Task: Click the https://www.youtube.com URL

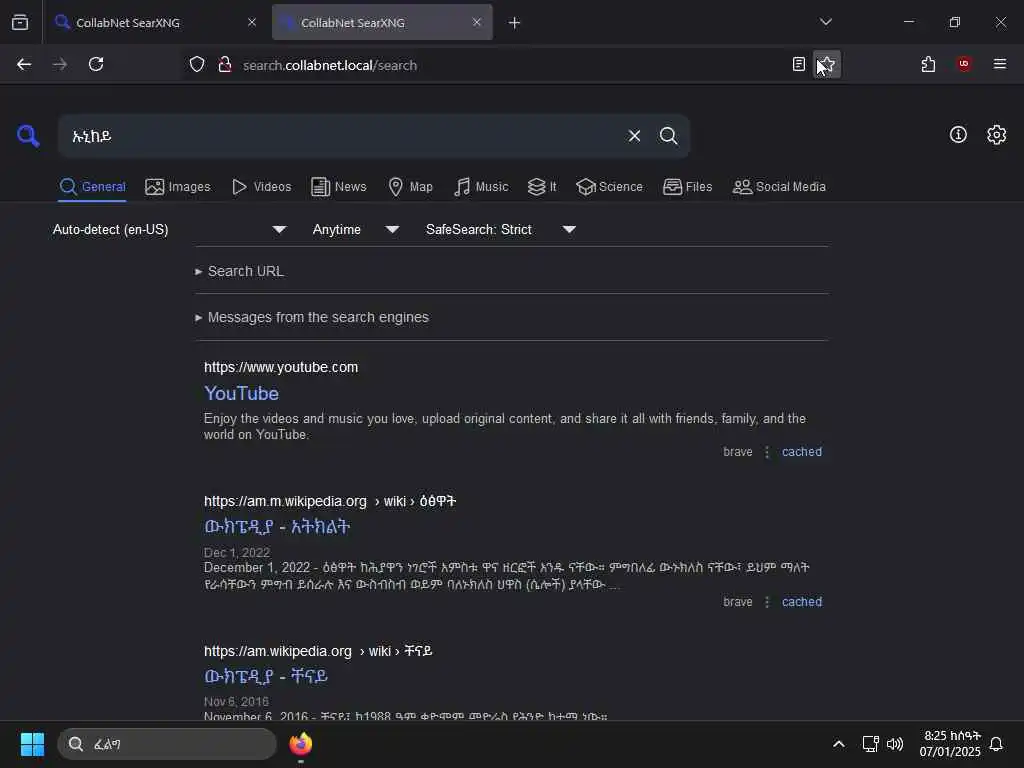Action: pos(281,367)
